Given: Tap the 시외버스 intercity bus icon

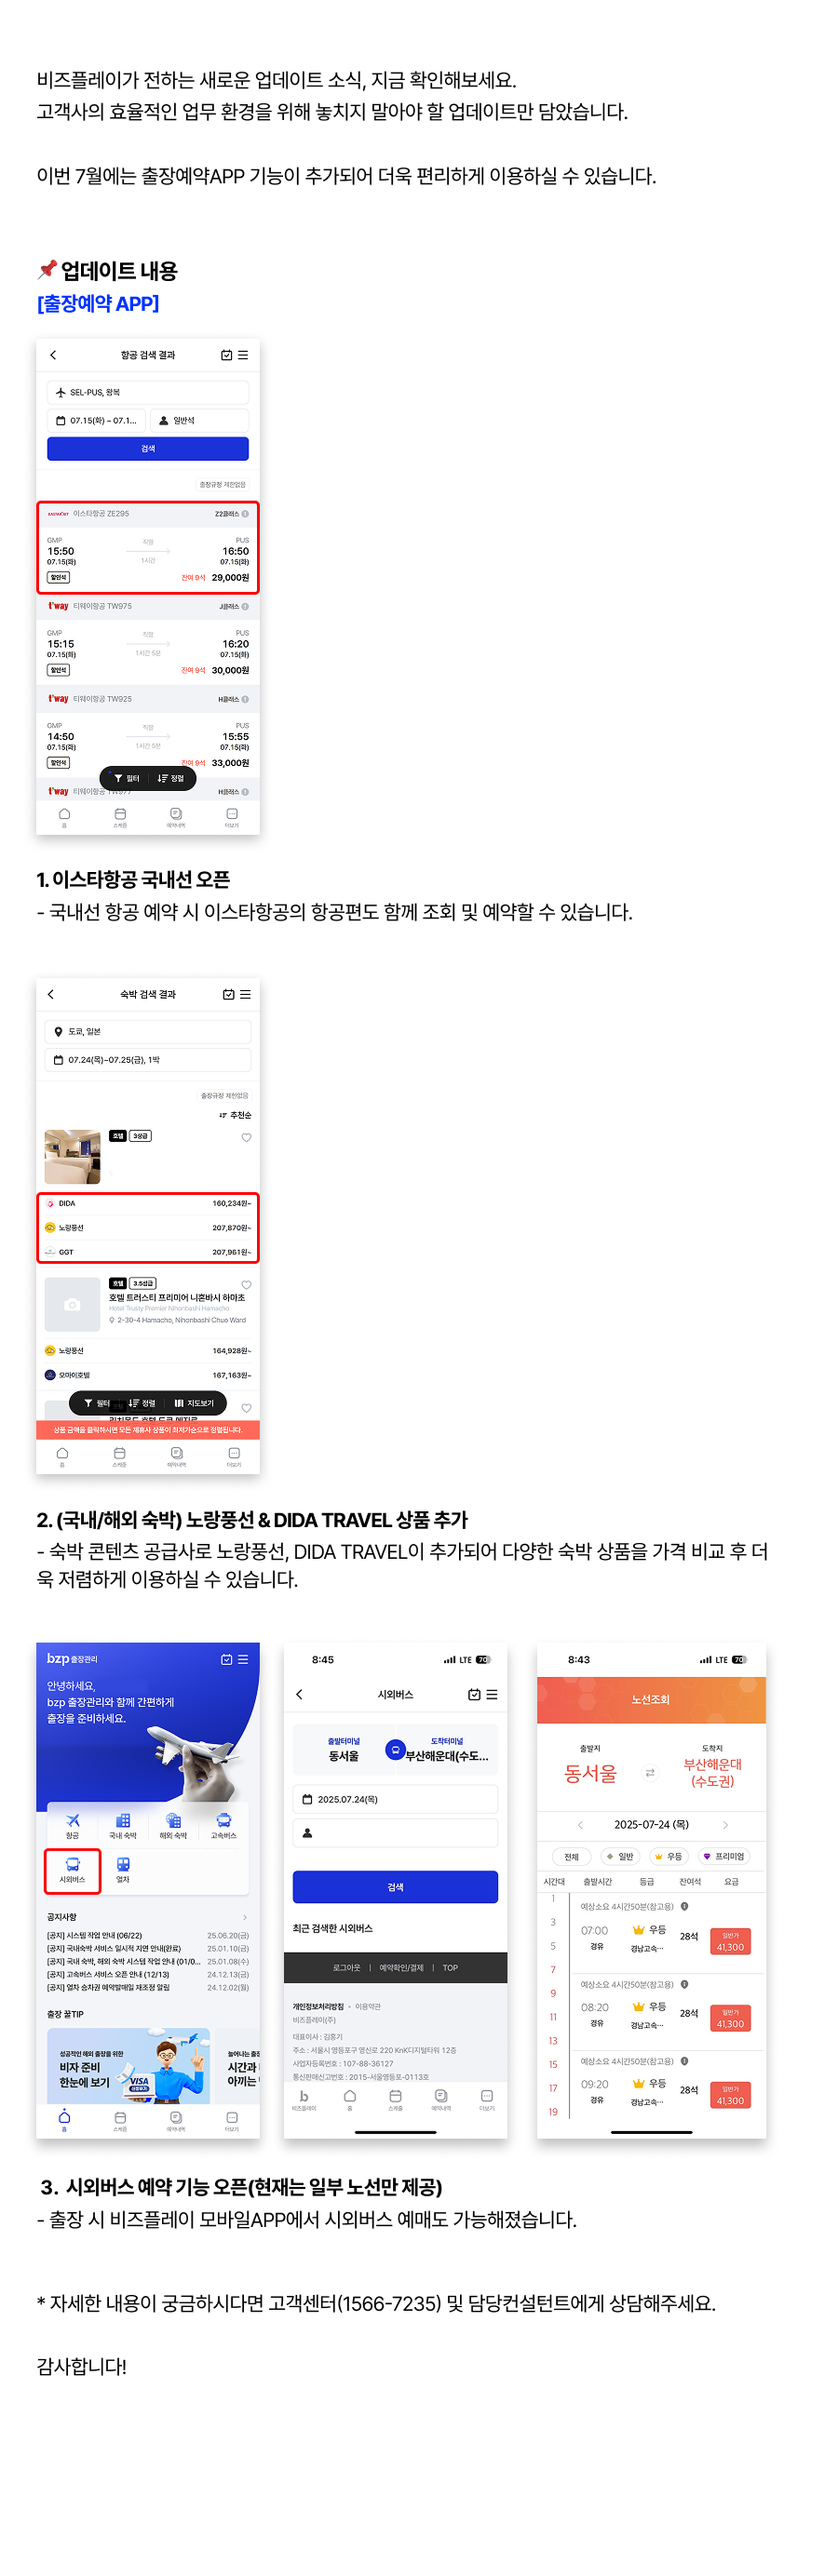Looking at the screenshot, I should (x=72, y=1869).
